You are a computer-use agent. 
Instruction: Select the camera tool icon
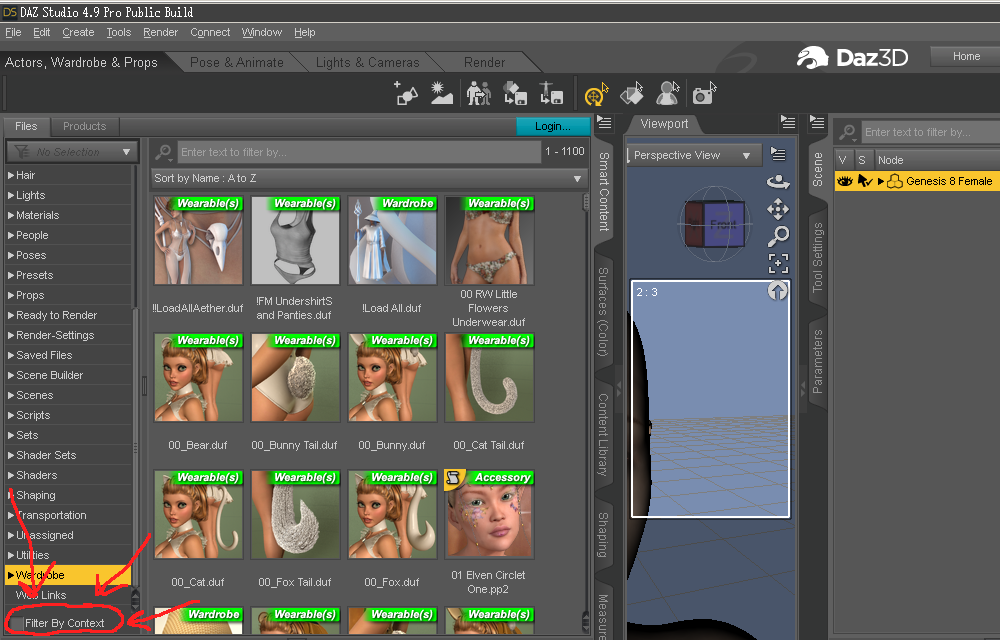coord(704,94)
